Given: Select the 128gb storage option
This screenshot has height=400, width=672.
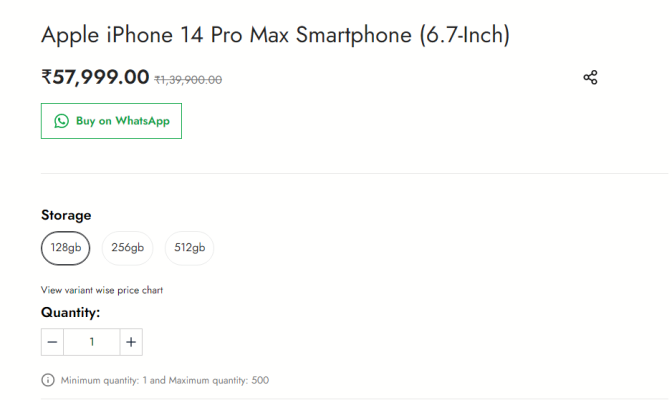Looking at the screenshot, I should point(66,248).
